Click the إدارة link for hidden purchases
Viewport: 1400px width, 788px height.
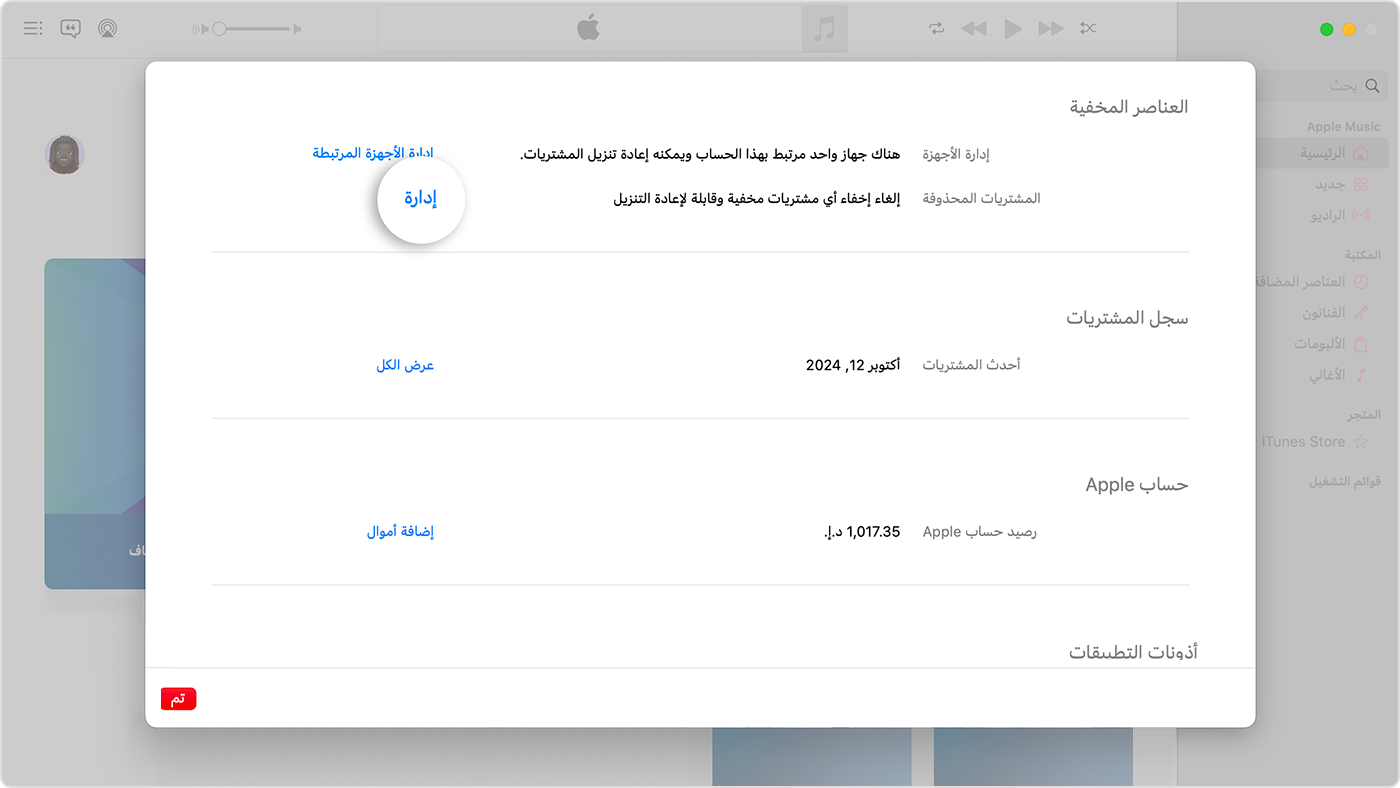pos(421,199)
